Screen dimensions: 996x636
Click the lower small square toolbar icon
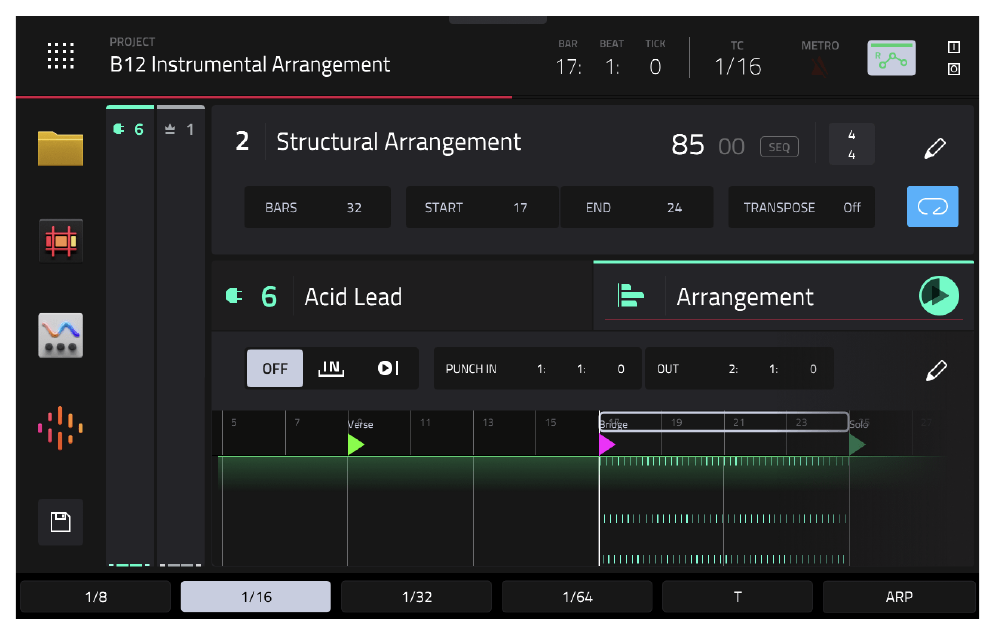point(953,69)
